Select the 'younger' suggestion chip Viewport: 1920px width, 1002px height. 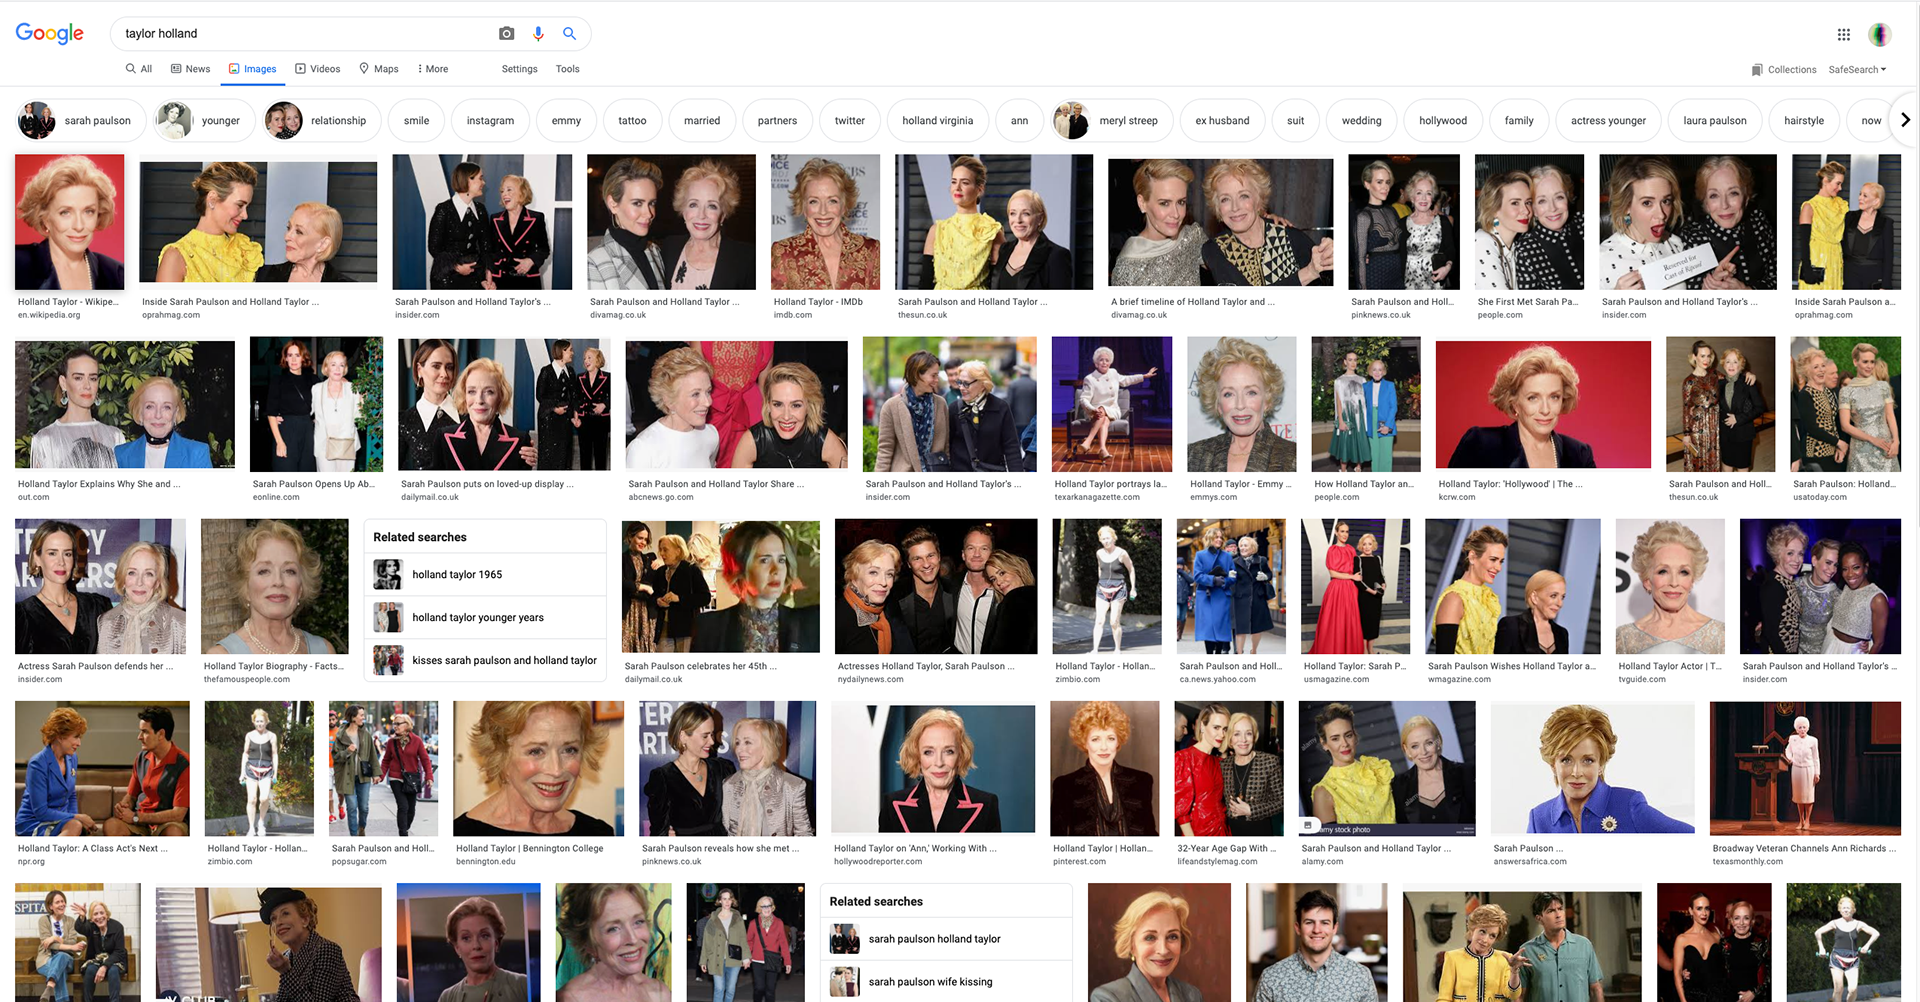pos(203,121)
